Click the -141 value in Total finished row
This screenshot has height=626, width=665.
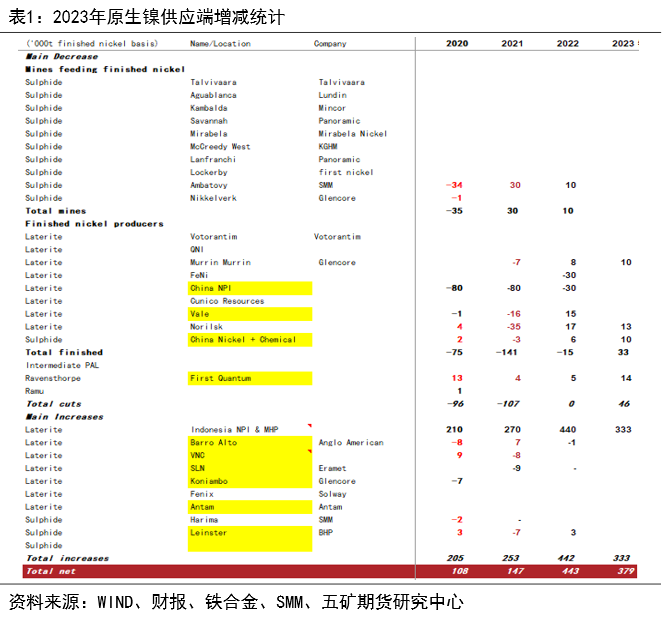[x=506, y=352]
